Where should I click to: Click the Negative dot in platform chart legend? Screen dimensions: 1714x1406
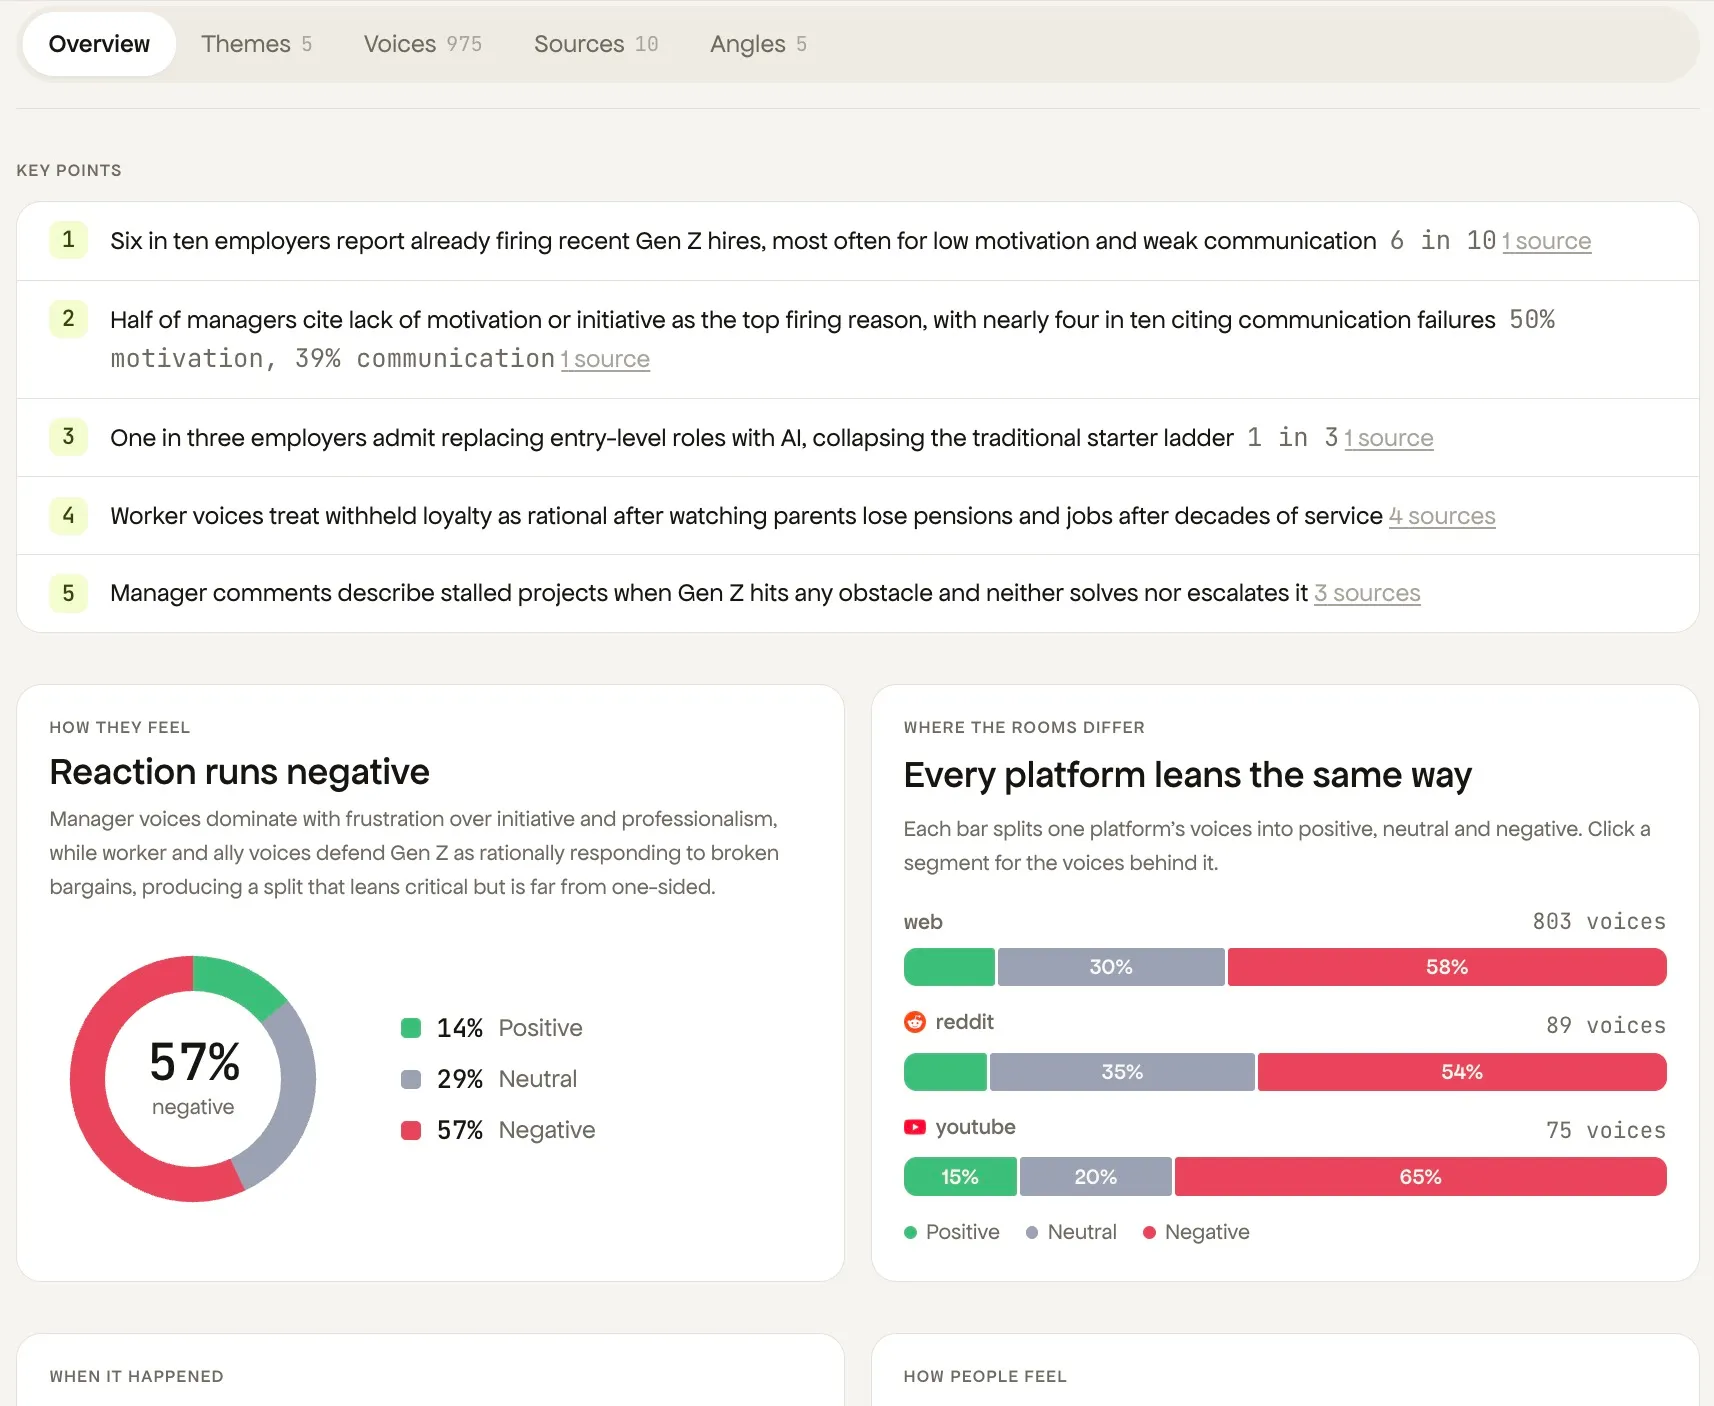[x=1149, y=1233]
